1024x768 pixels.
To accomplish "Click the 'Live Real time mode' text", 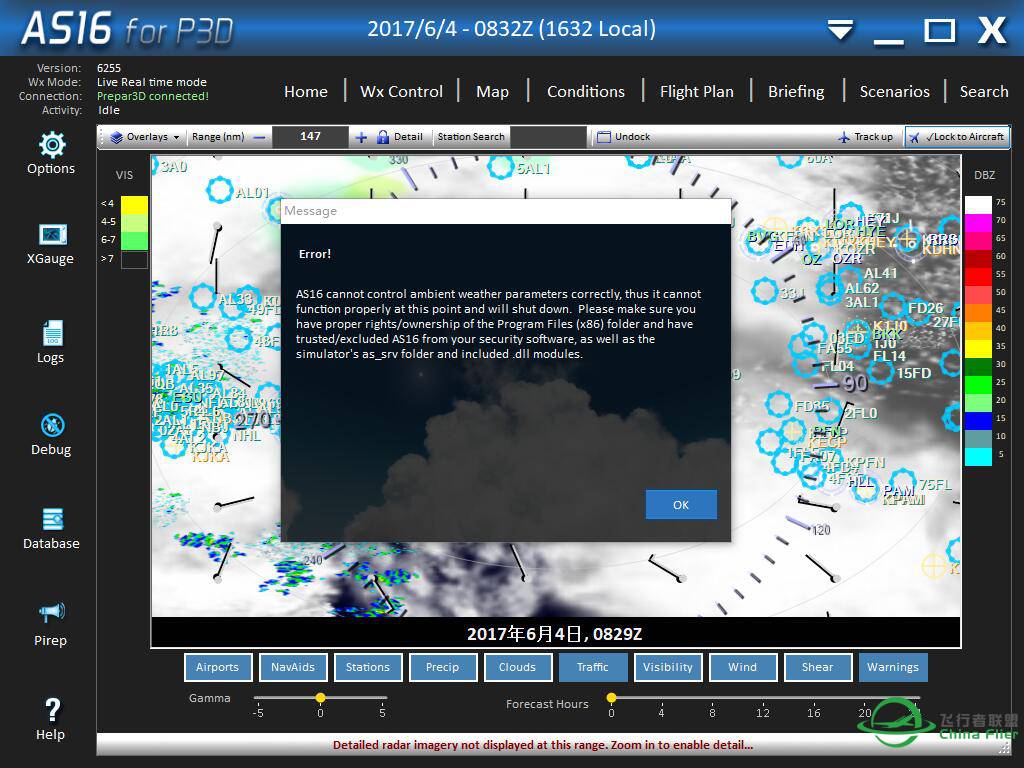I will click(152, 82).
